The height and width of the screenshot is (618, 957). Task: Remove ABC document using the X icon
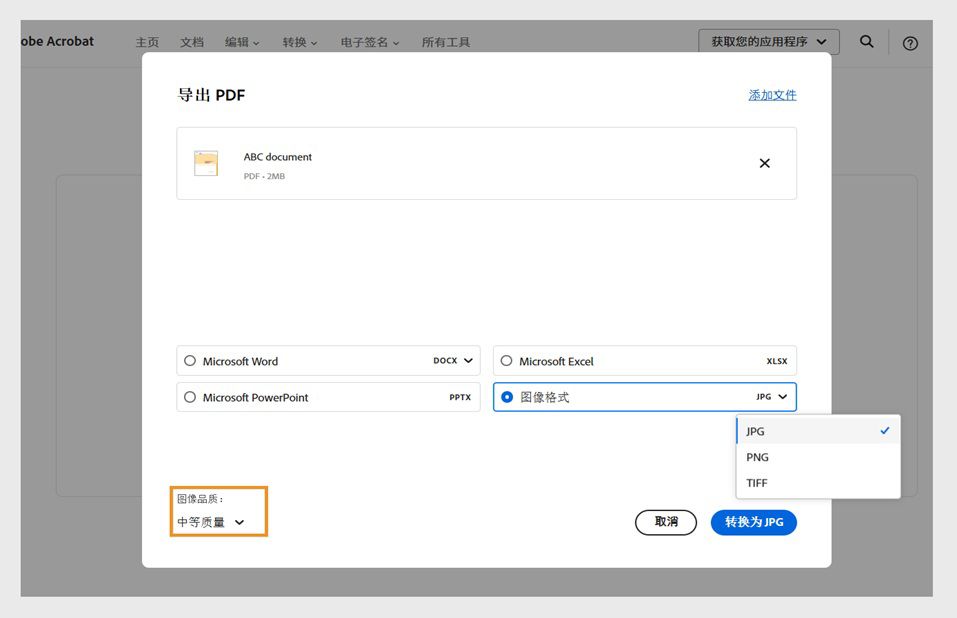click(765, 163)
